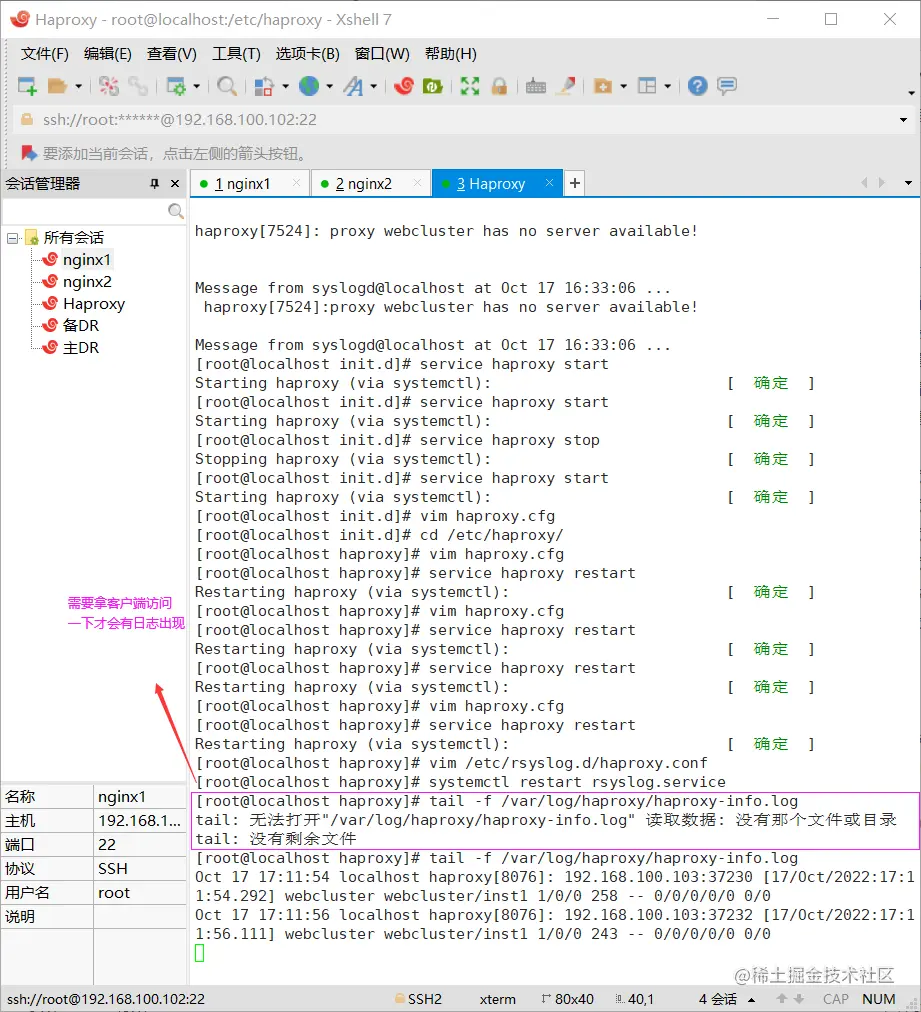Image resolution: width=921 pixels, height=1012 pixels.
Task: Select the nginx1 session in tree
Action: pyautogui.click(x=87, y=259)
